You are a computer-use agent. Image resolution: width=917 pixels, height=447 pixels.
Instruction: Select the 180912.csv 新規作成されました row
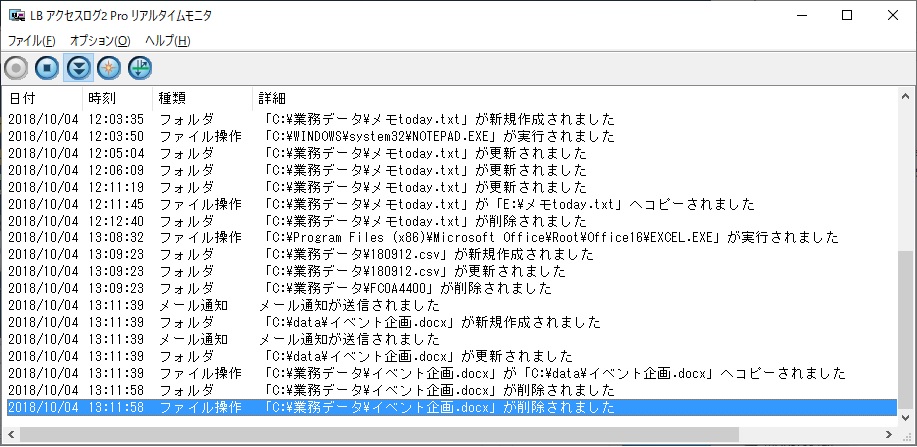[451, 255]
